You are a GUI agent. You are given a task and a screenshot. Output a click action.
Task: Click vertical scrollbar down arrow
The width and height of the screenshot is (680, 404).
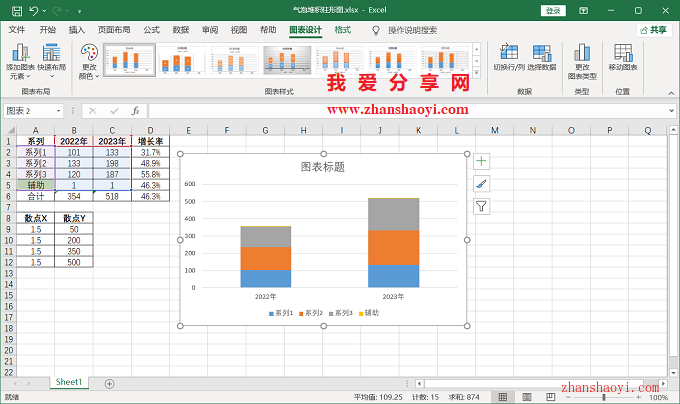673,373
